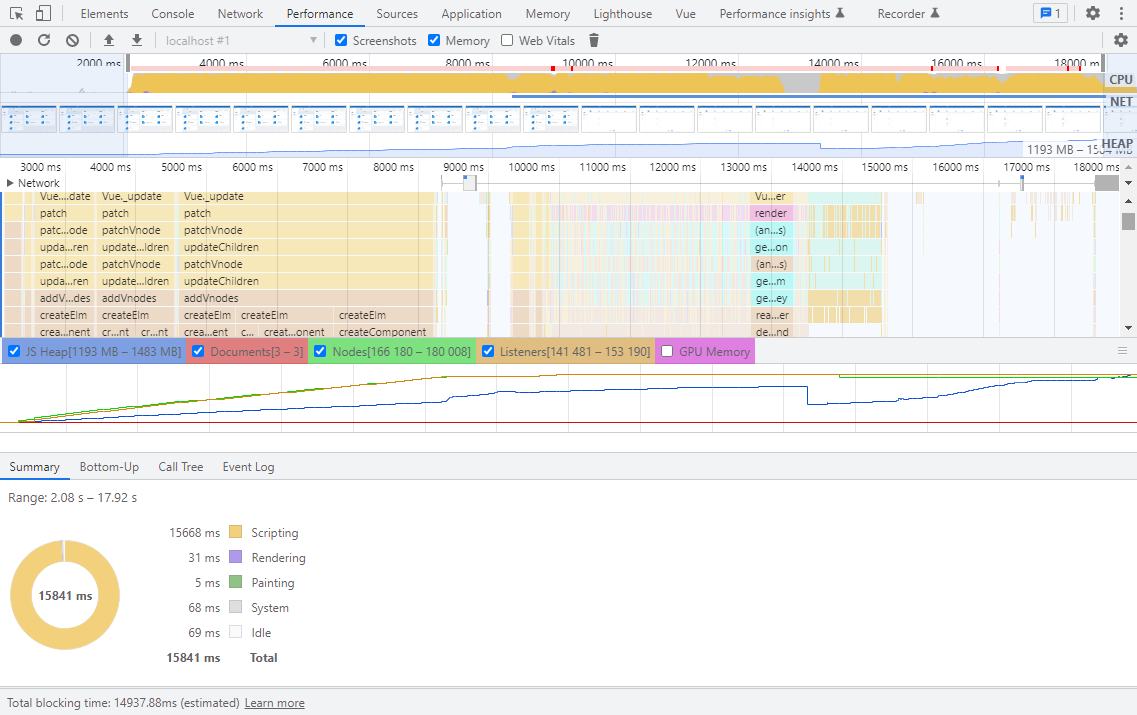This screenshot has height=715, width=1137.
Task: Switch to the Bottom-Up tab
Action: (109, 467)
